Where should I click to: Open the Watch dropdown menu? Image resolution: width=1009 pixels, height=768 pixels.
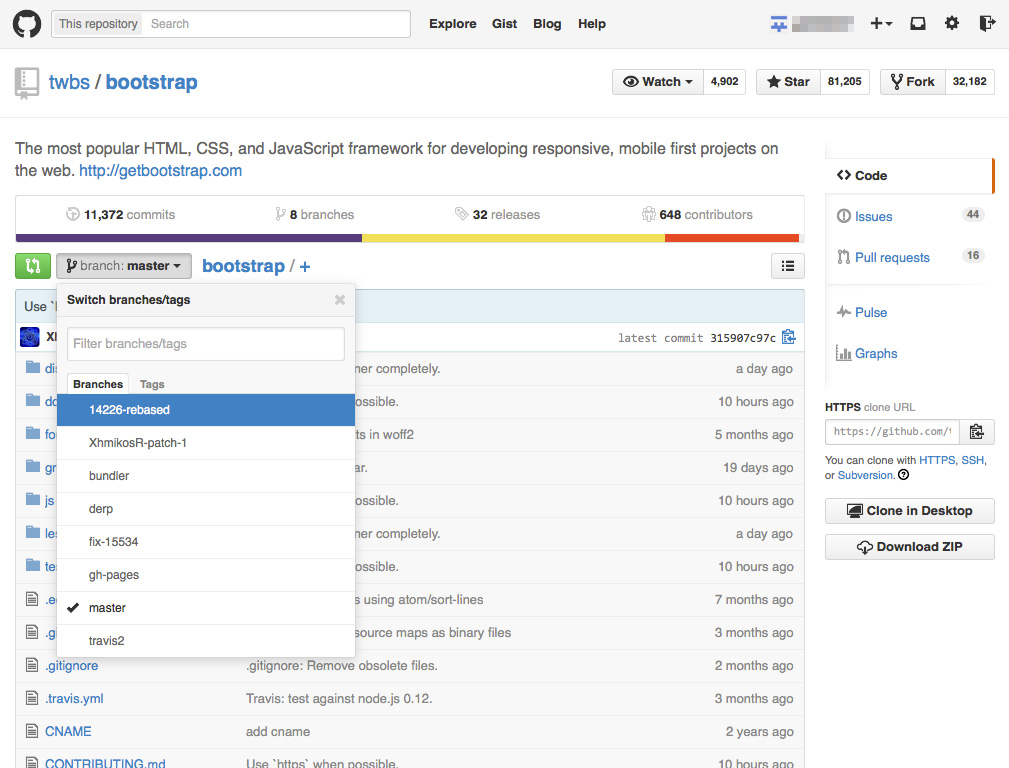[658, 82]
